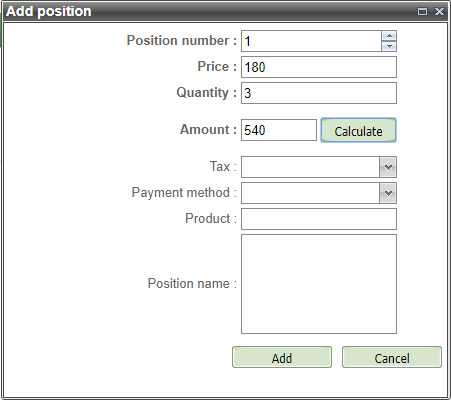
Task: Open the Payment method dropdown arrow
Action: pyautogui.click(x=388, y=193)
